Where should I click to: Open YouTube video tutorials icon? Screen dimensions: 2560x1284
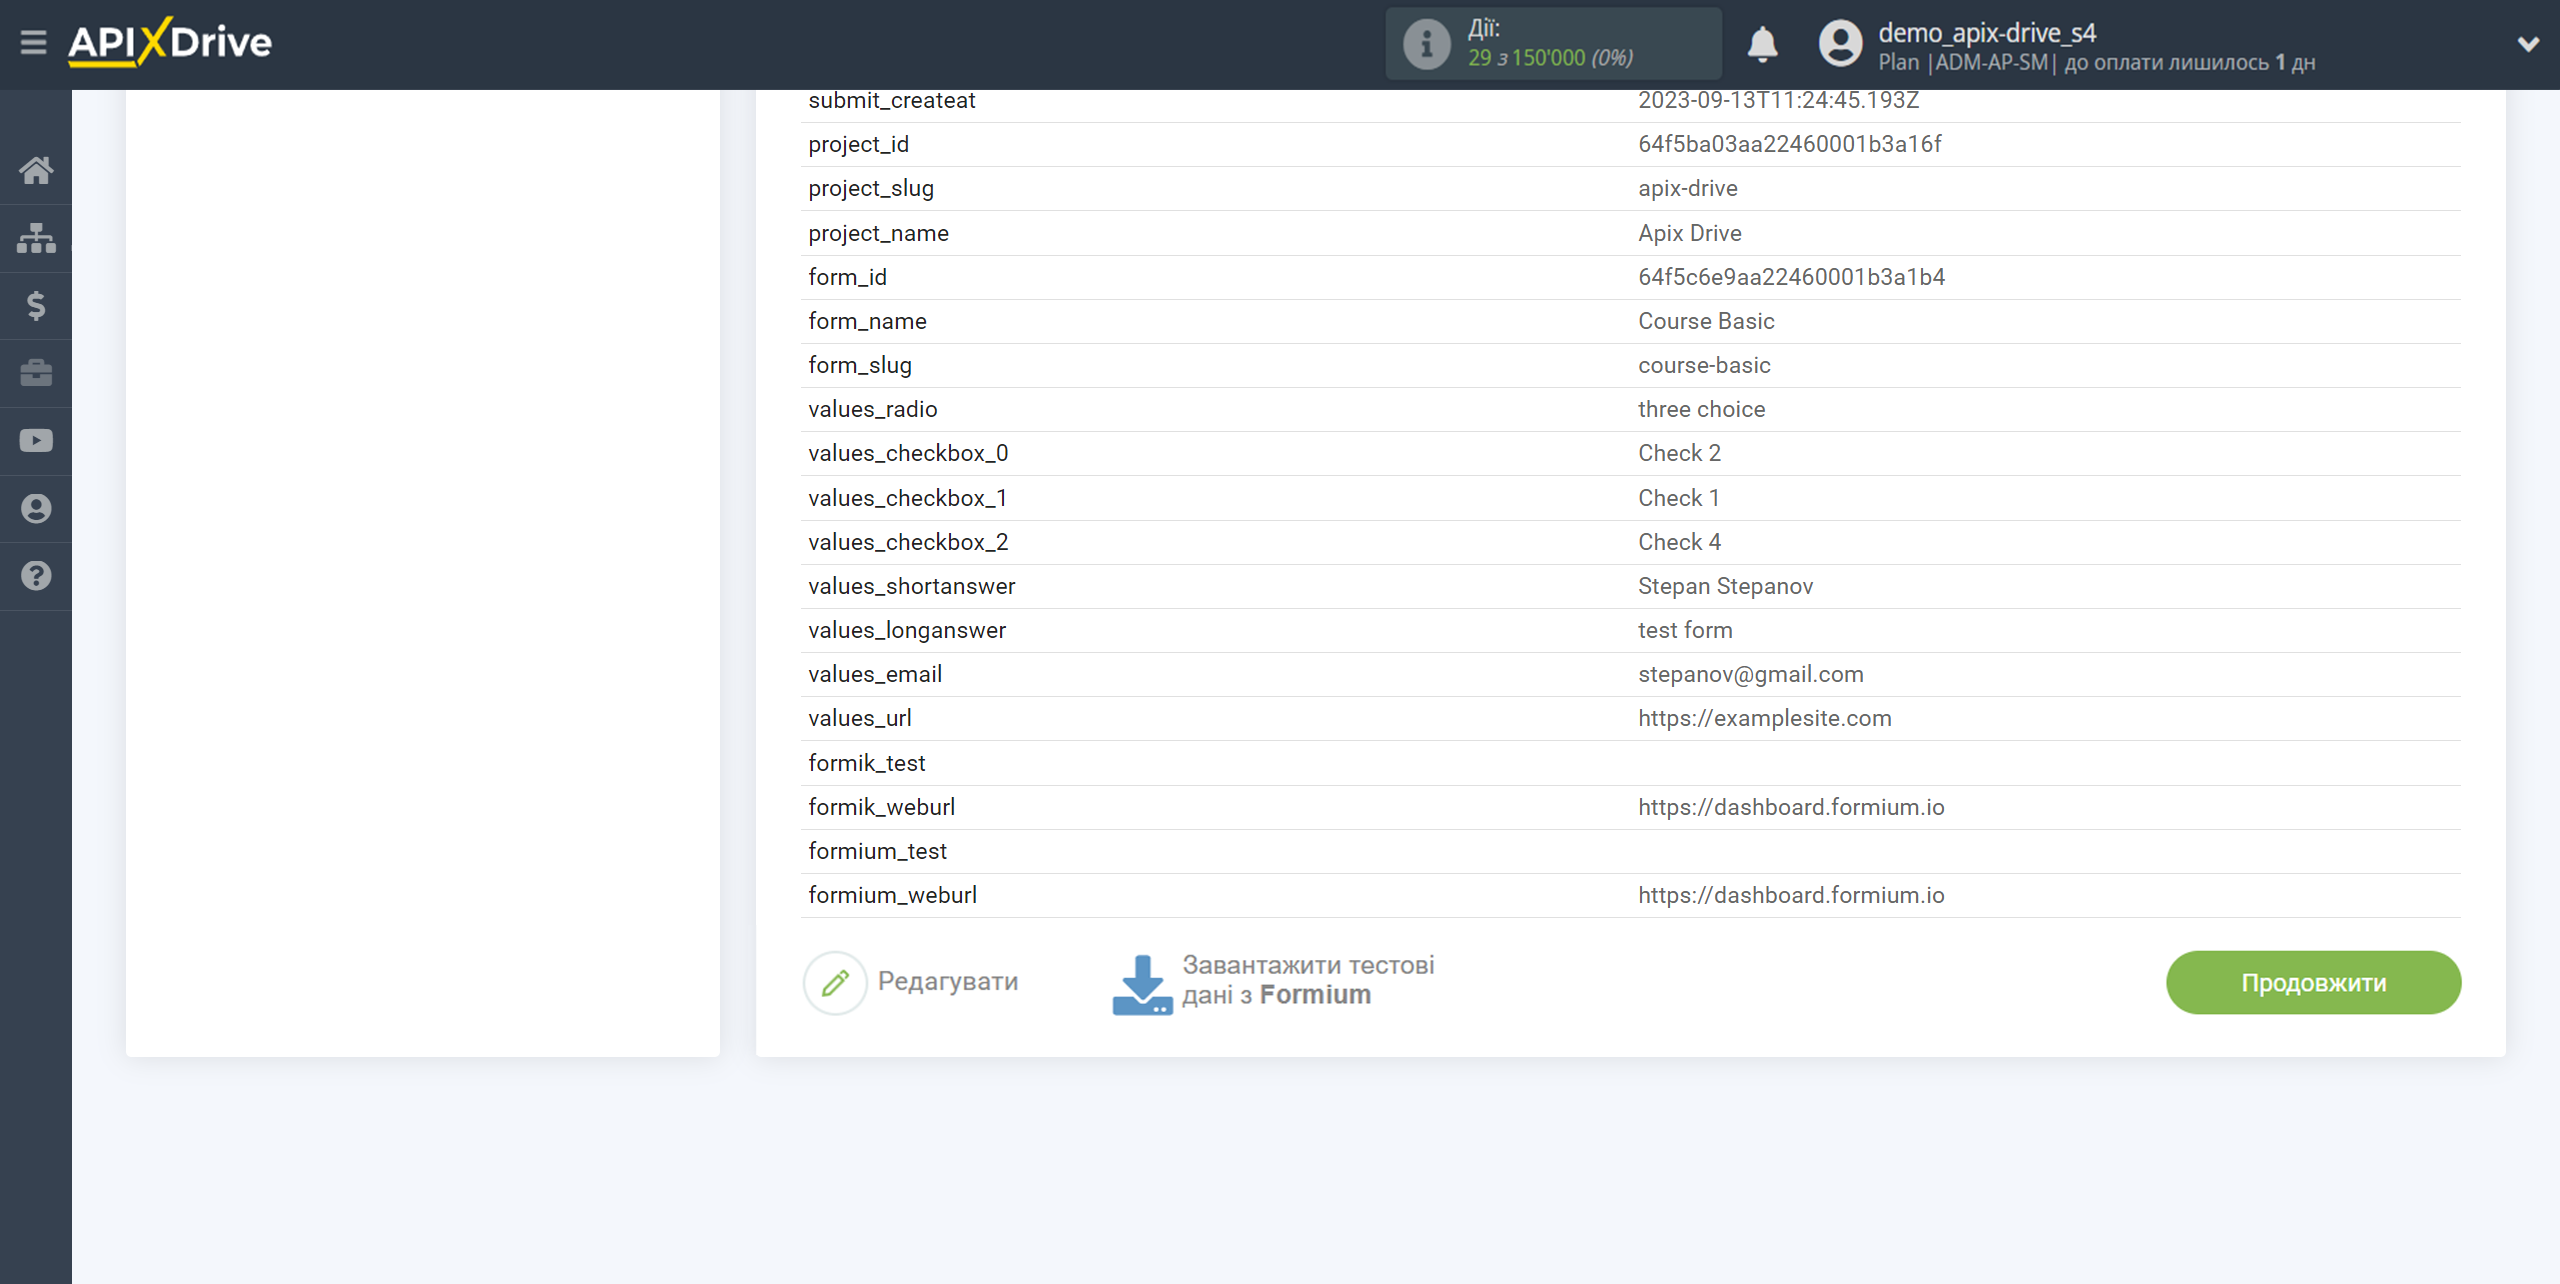(36, 441)
